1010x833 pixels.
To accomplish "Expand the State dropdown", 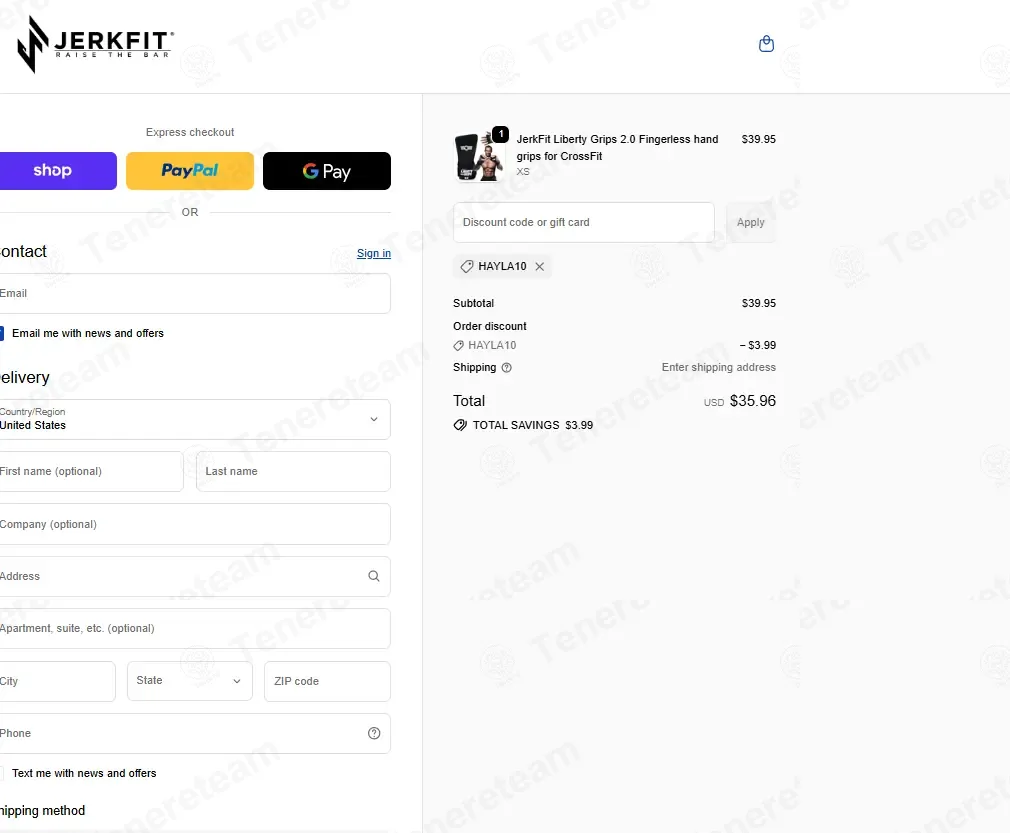I will coord(190,681).
